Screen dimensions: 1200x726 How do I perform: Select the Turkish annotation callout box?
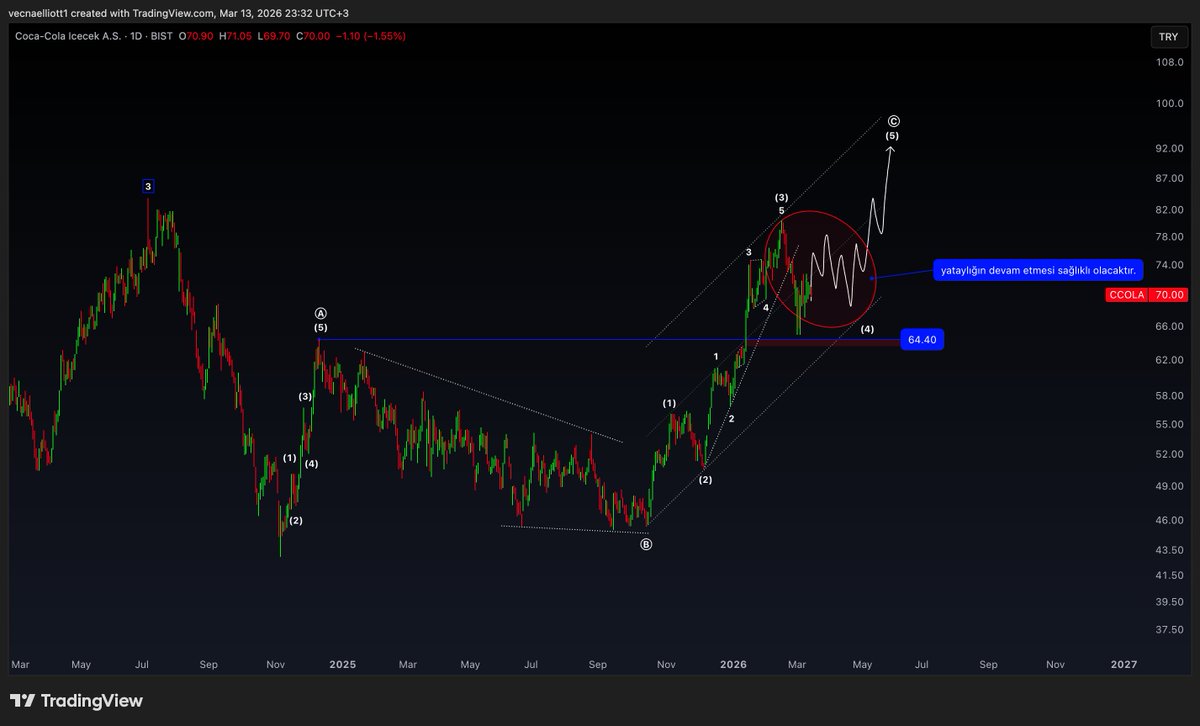pos(1037,270)
